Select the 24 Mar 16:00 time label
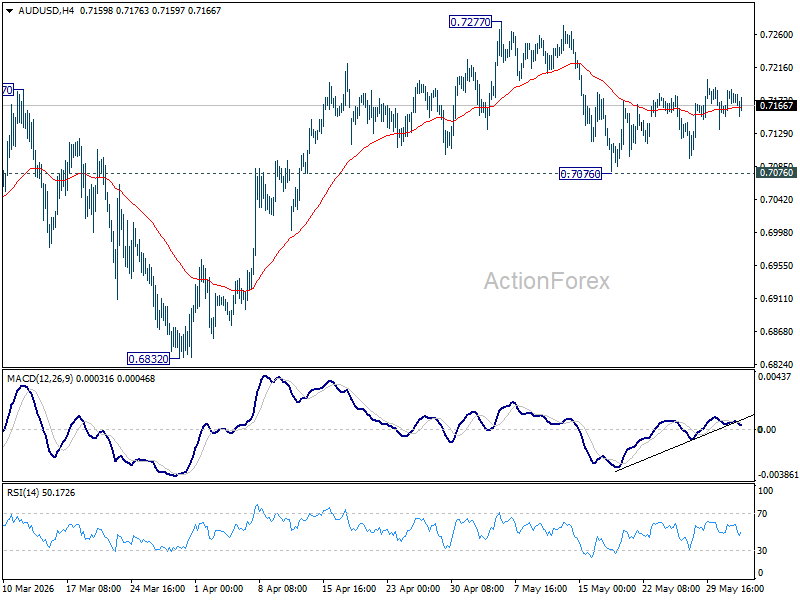This screenshot has width=800, height=600. pyautogui.click(x=158, y=589)
